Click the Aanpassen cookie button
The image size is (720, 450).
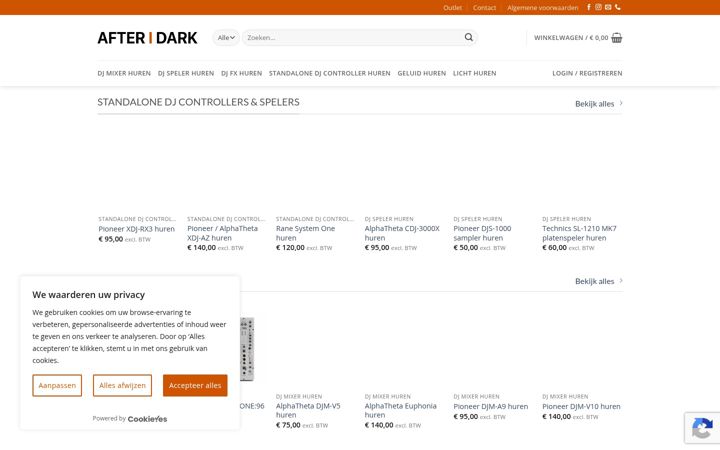coord(57,385)
